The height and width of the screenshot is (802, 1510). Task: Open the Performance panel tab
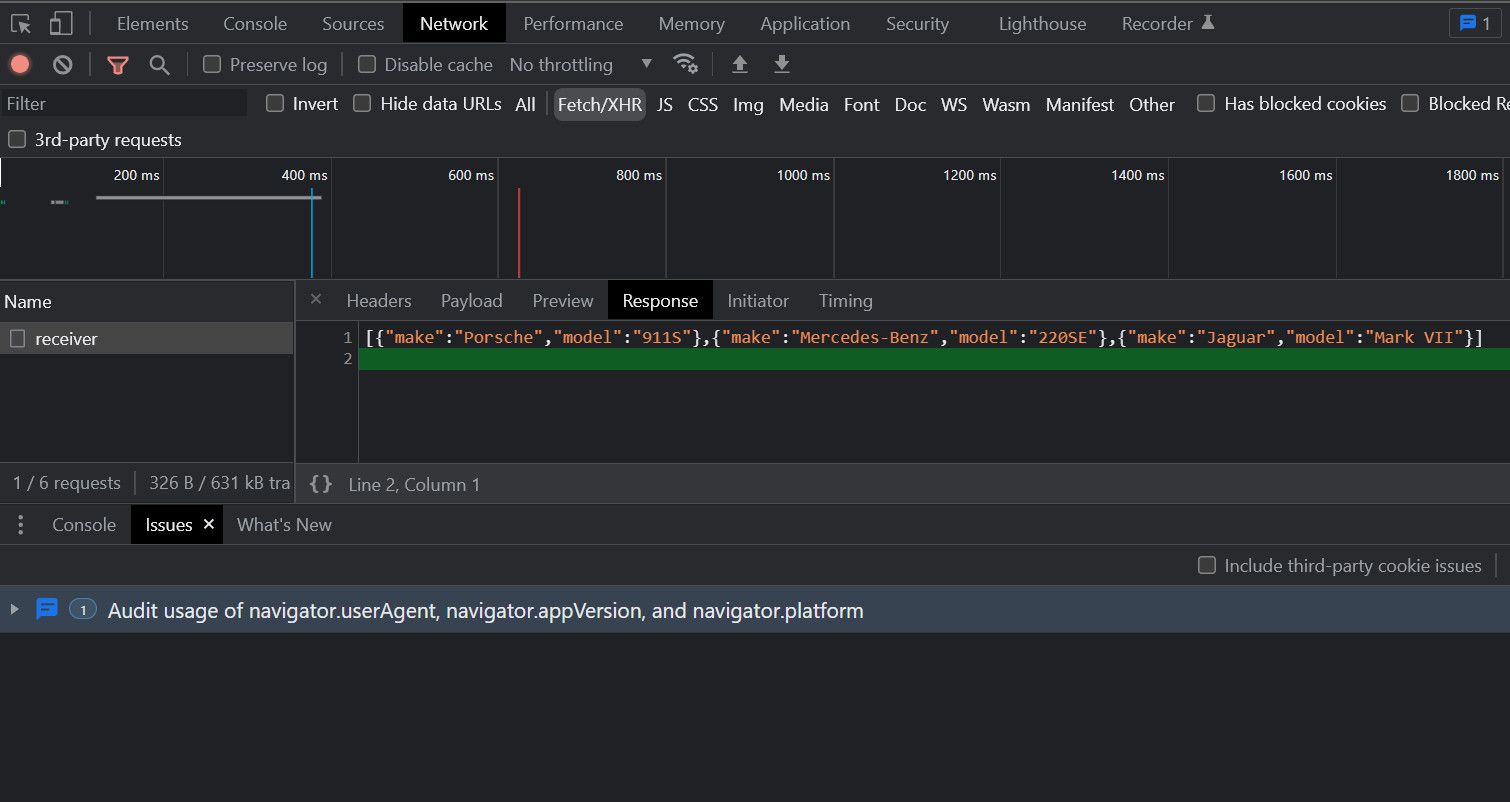click(x=573, y=23)
